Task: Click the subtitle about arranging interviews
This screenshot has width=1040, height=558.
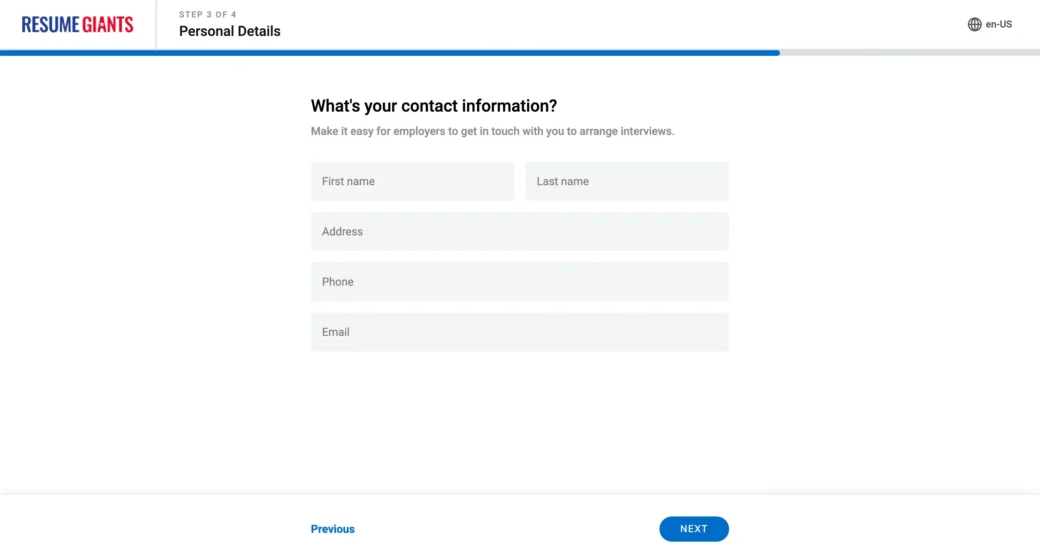Action: pyautogui.click(x=492, y=131)
